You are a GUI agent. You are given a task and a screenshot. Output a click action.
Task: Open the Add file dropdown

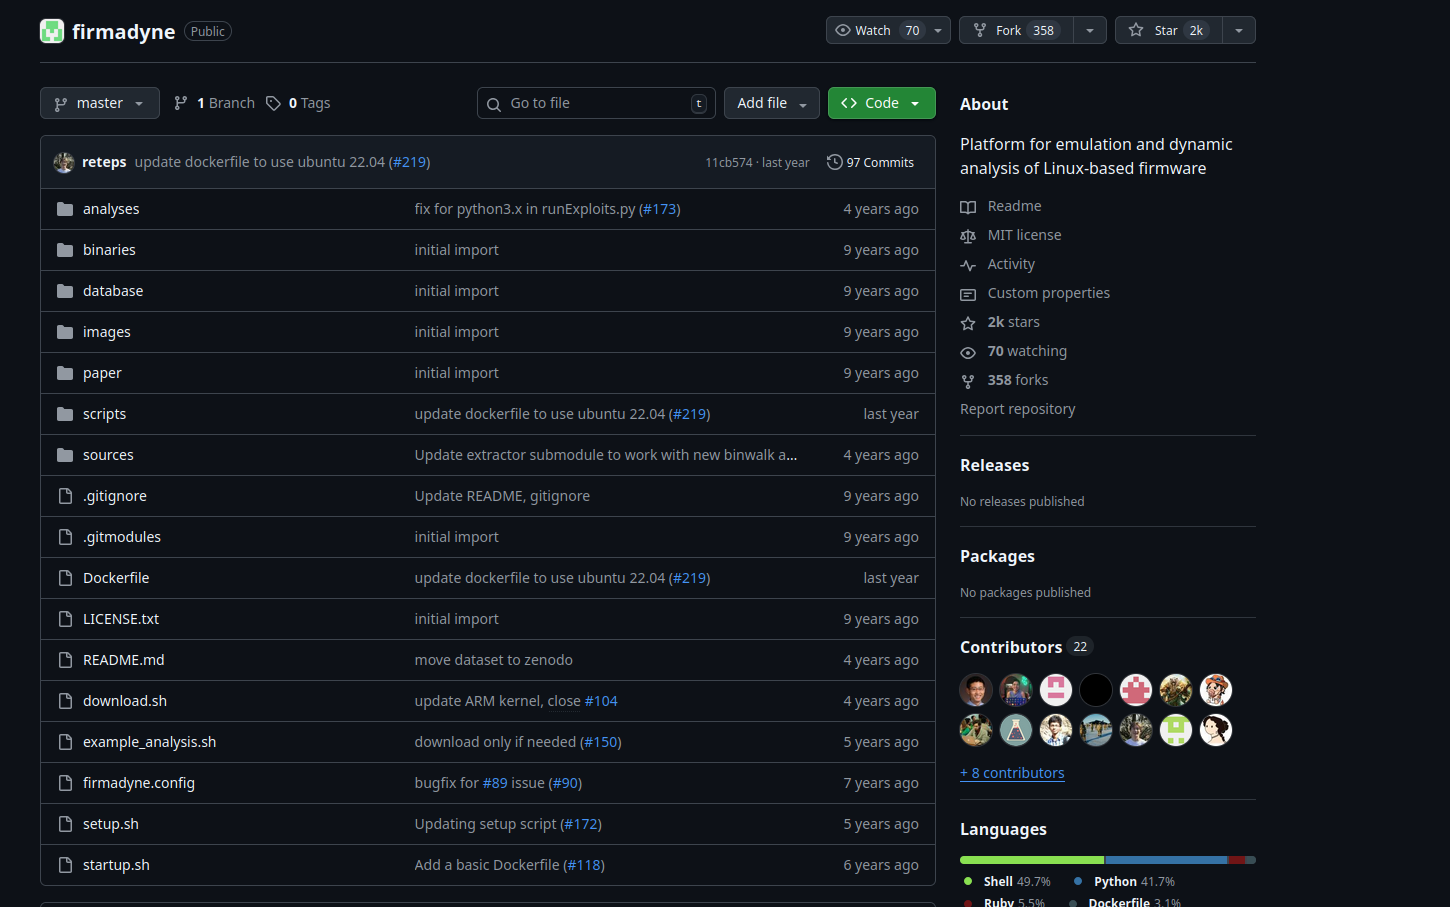coord(771,103)
